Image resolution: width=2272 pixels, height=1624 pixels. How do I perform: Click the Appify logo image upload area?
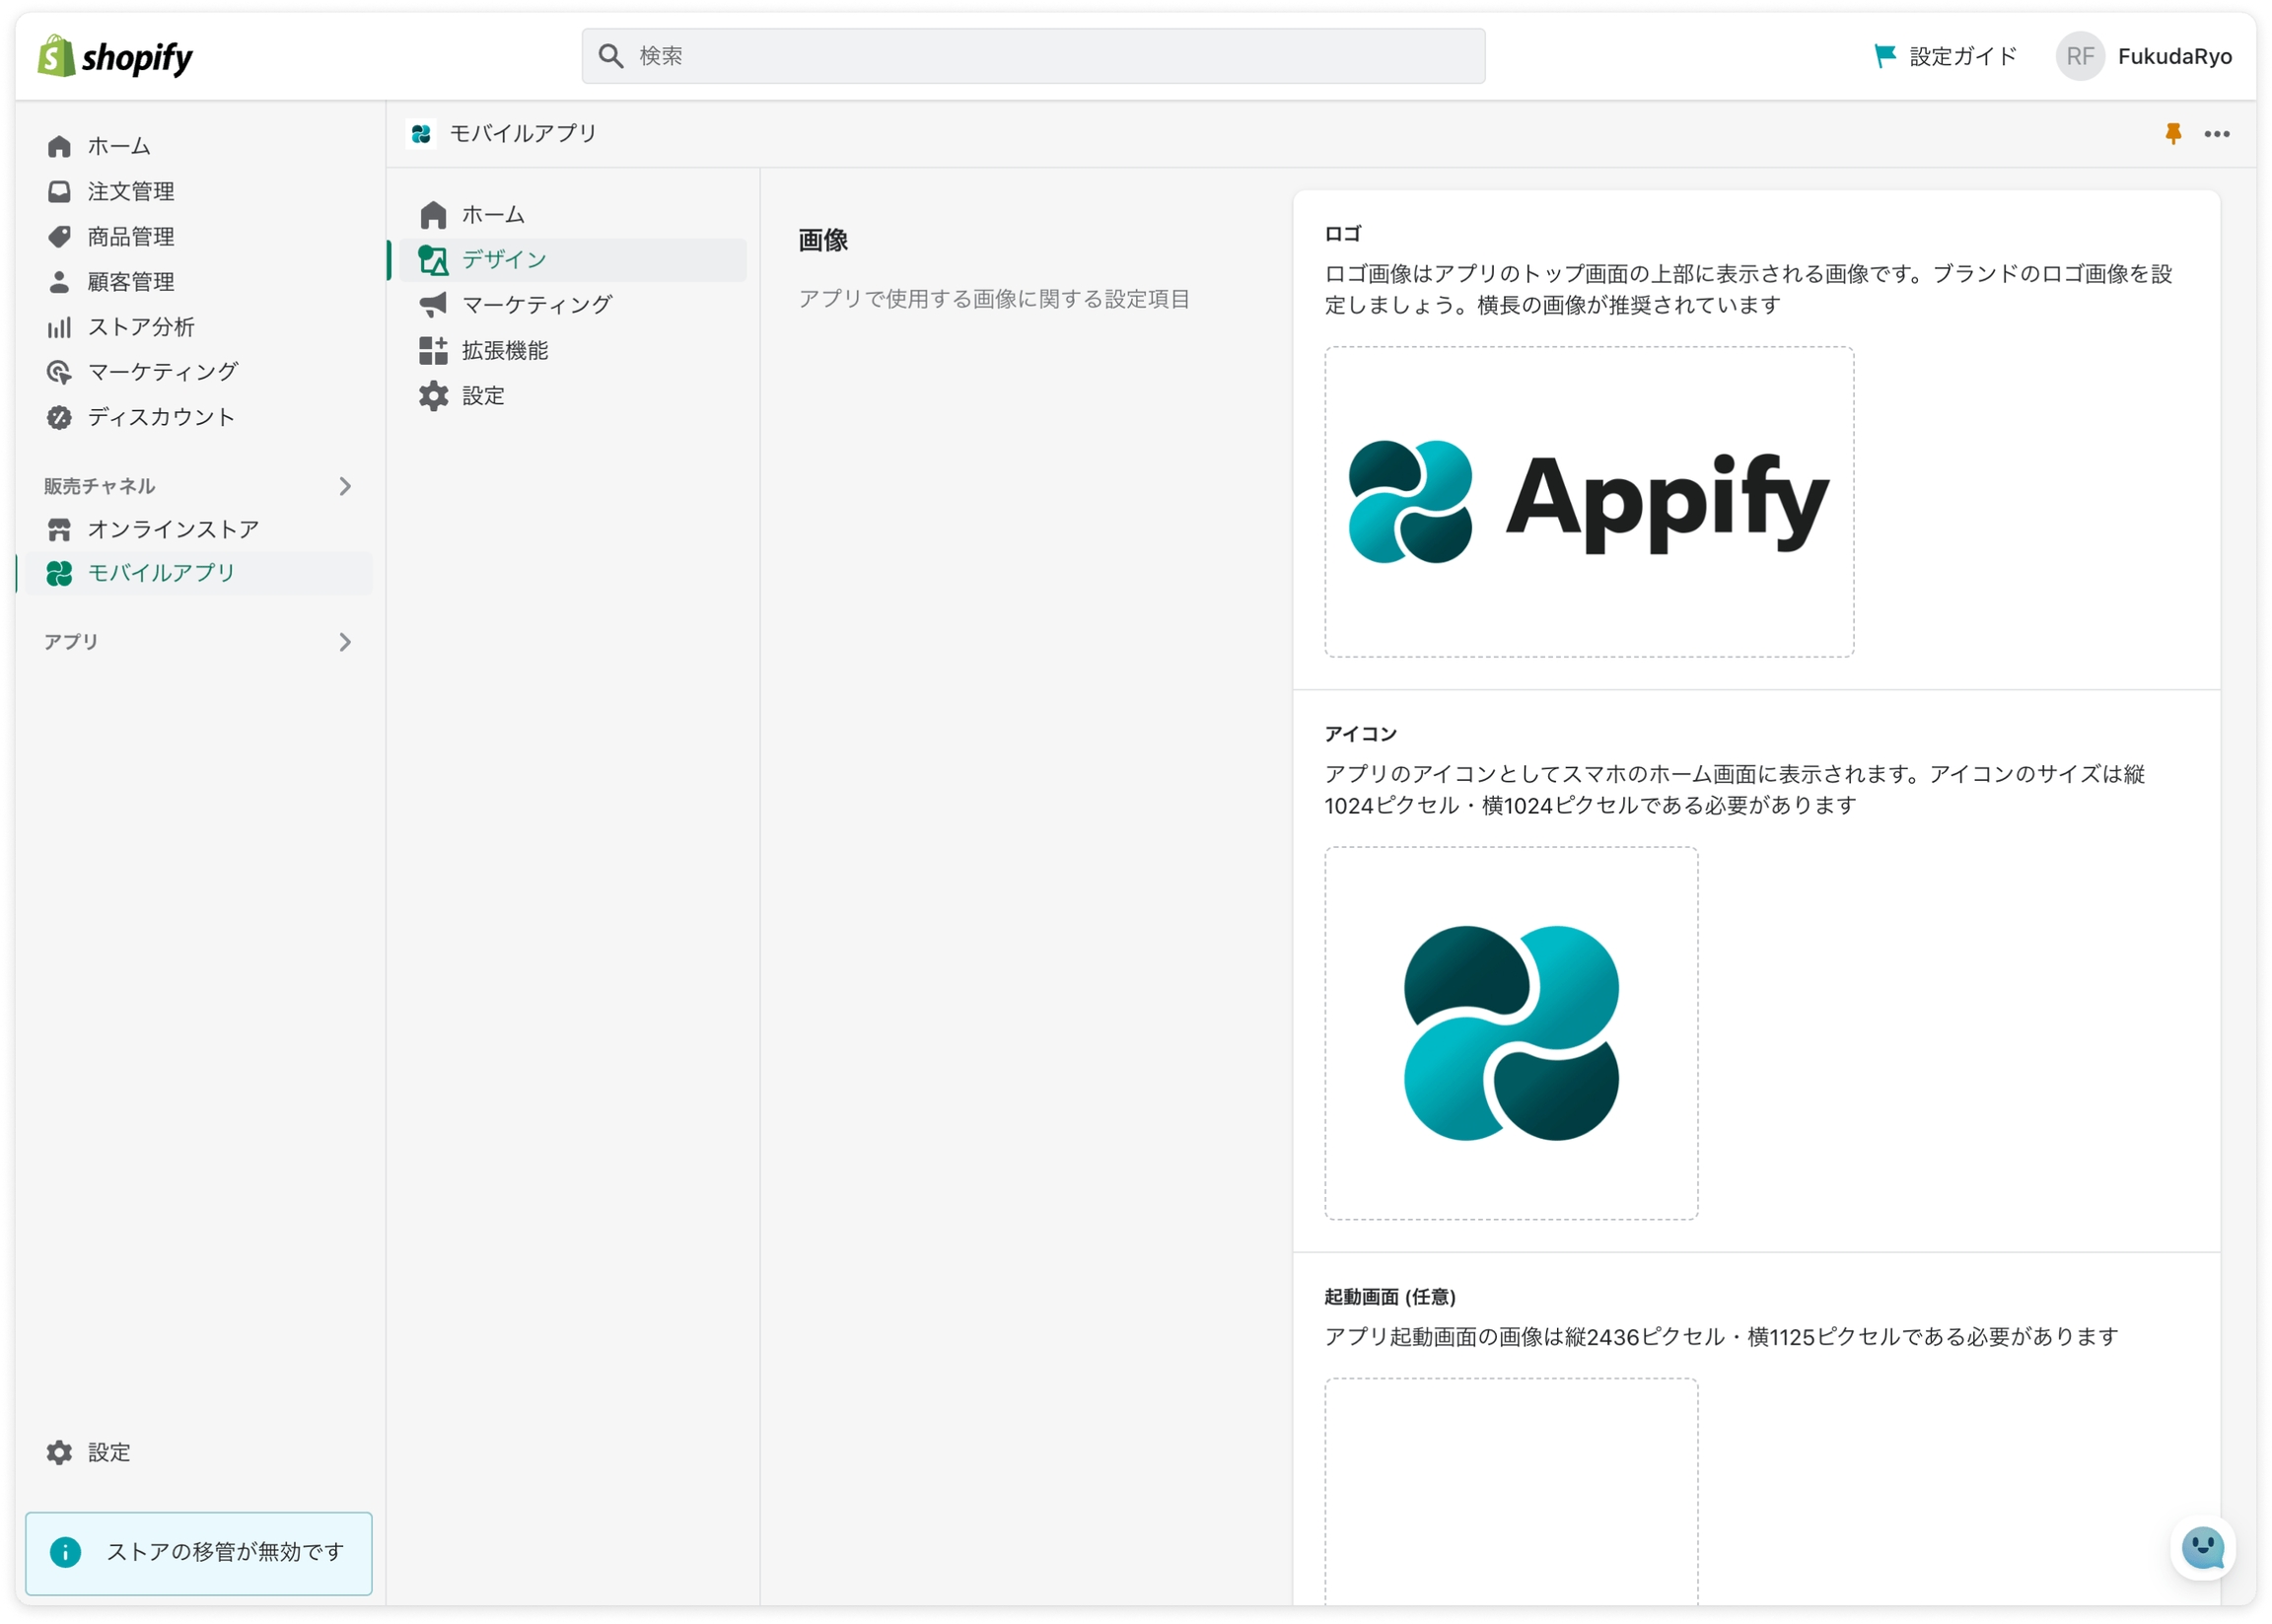pyautogui.click(x=1589, y=502)
